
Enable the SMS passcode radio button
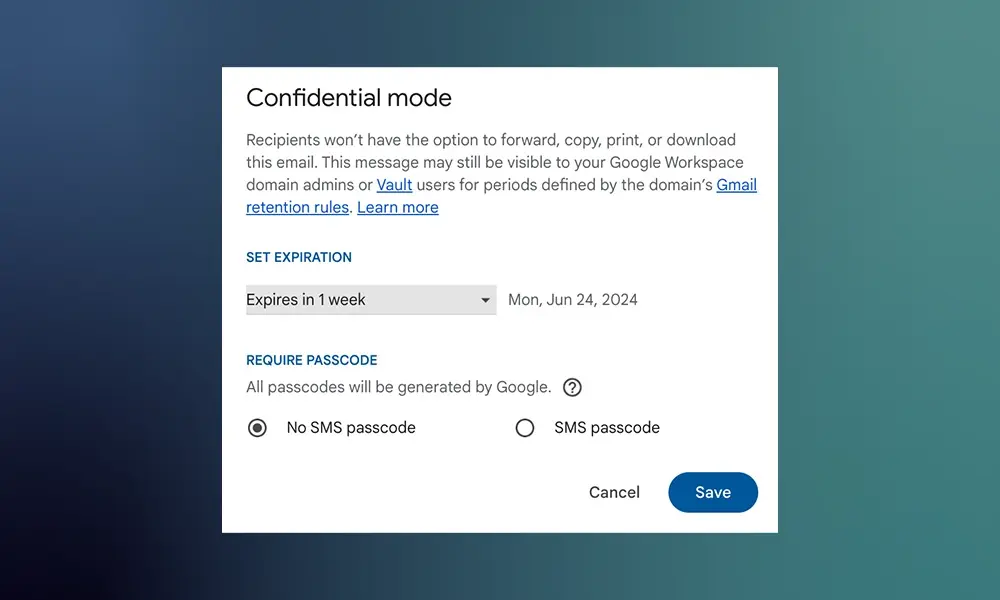[525, 428]
